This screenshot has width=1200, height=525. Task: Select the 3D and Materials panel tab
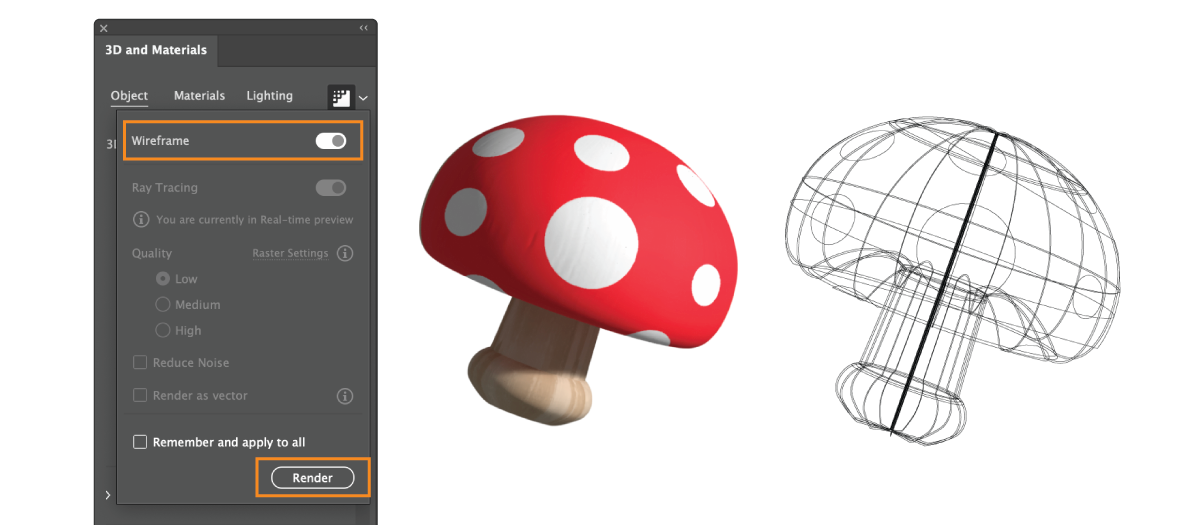(156, 50)
